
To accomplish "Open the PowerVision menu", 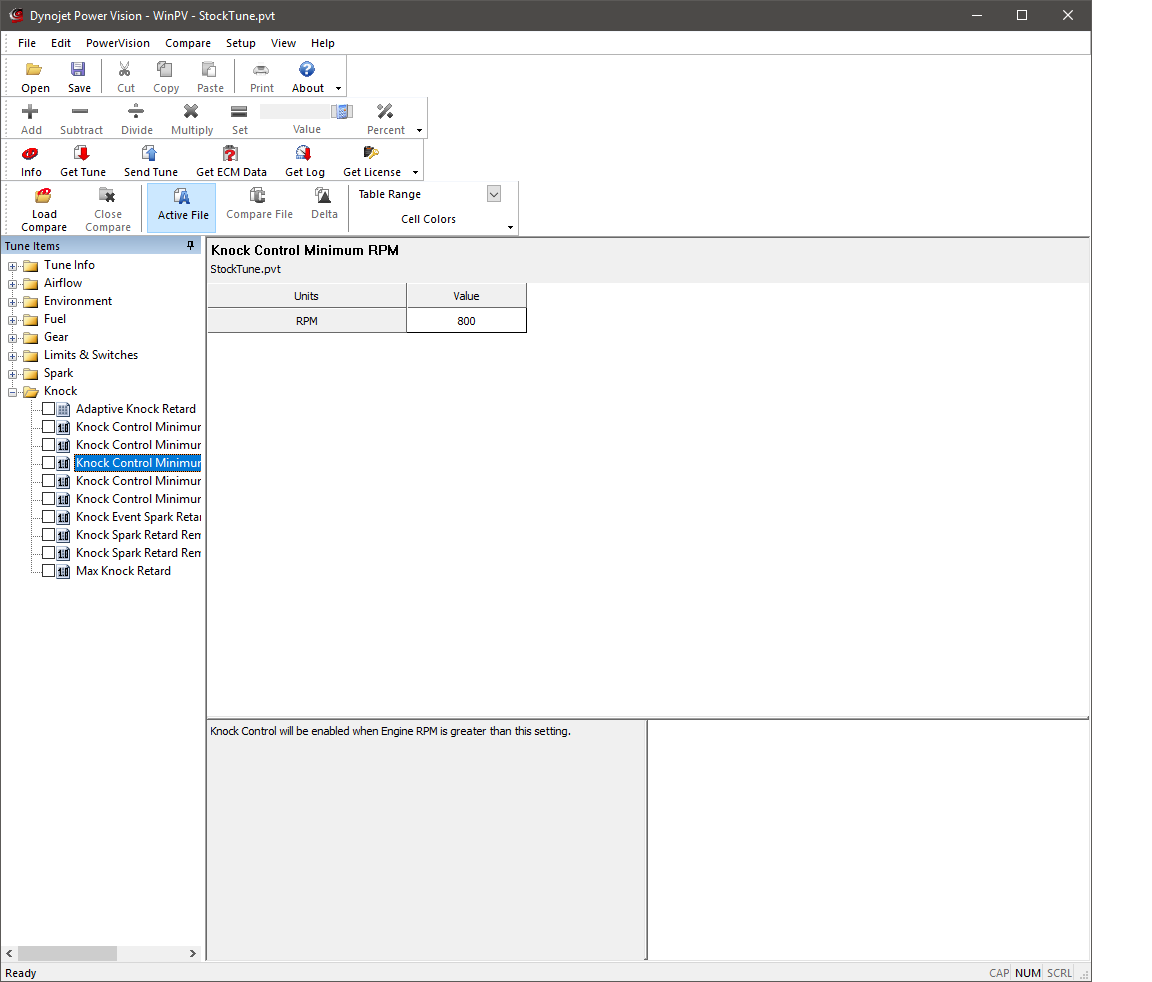I will [x=117, y=43].
